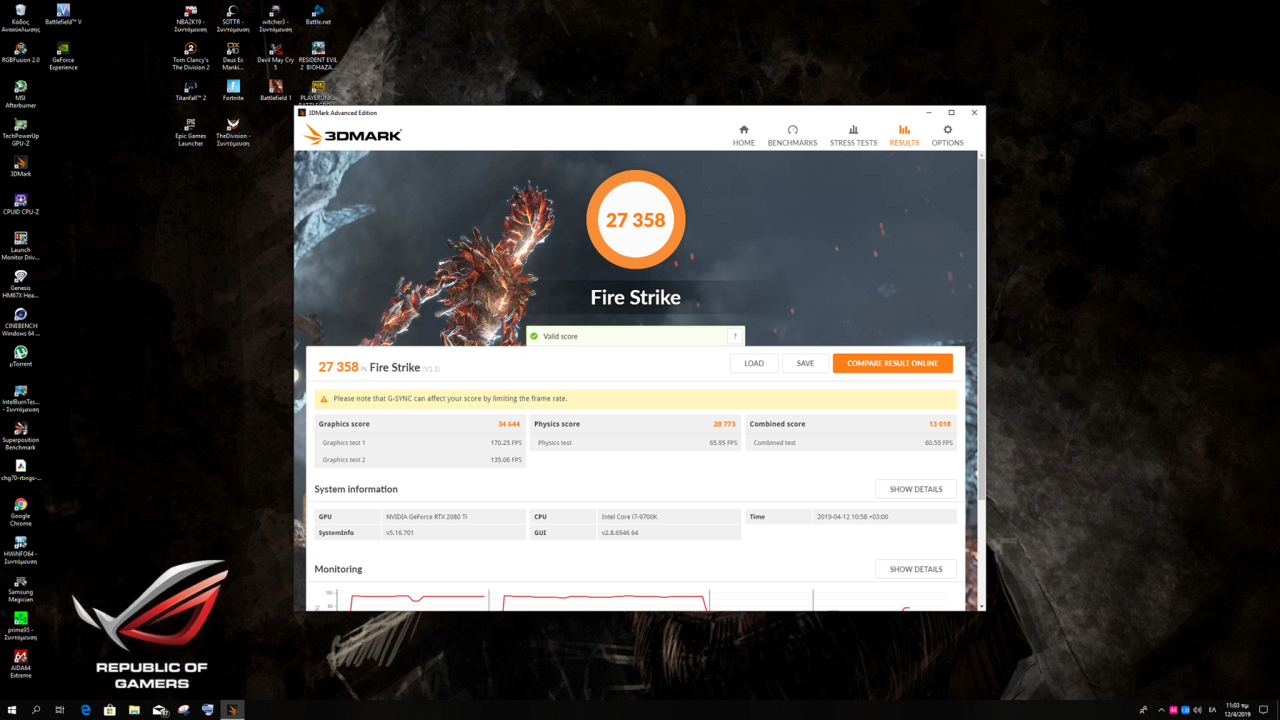Open Google Chrome desktop icon
Viewport: 1280px width, 720px height.
click(x=20, y=512)
